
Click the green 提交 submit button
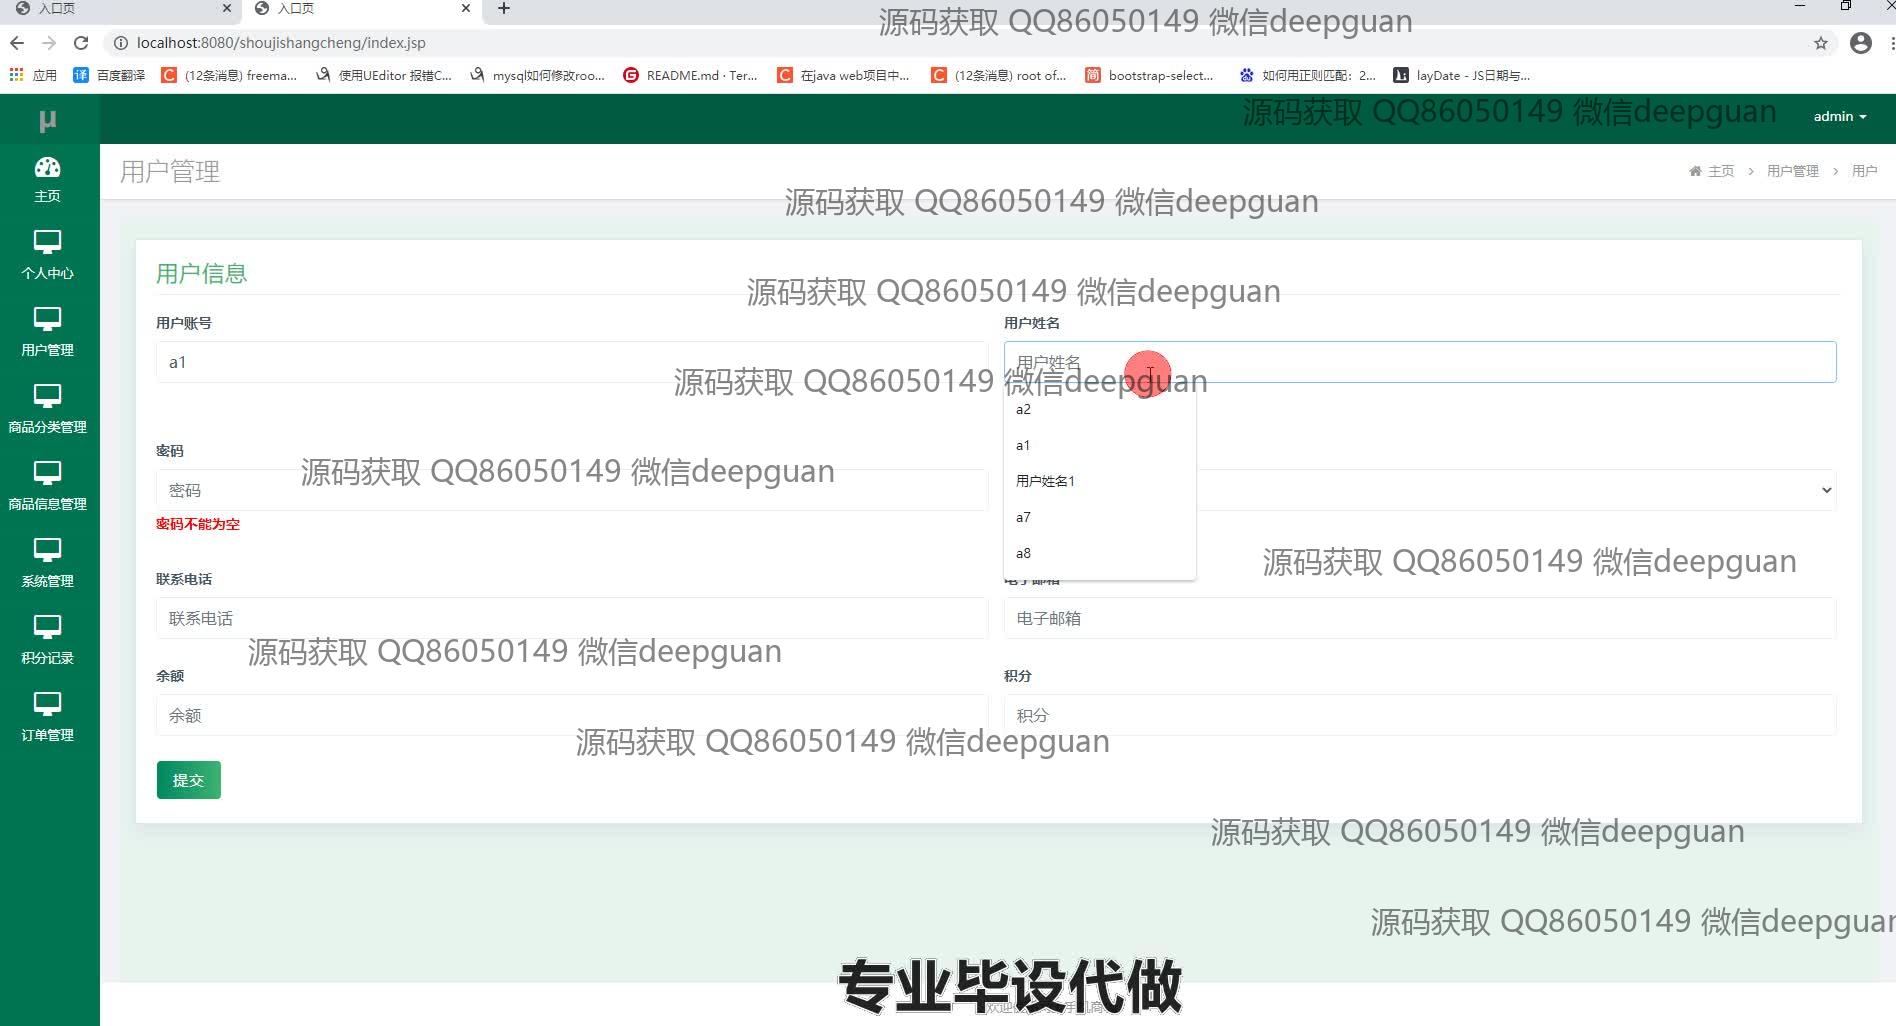pyautogui.click(x=188, y=780)
